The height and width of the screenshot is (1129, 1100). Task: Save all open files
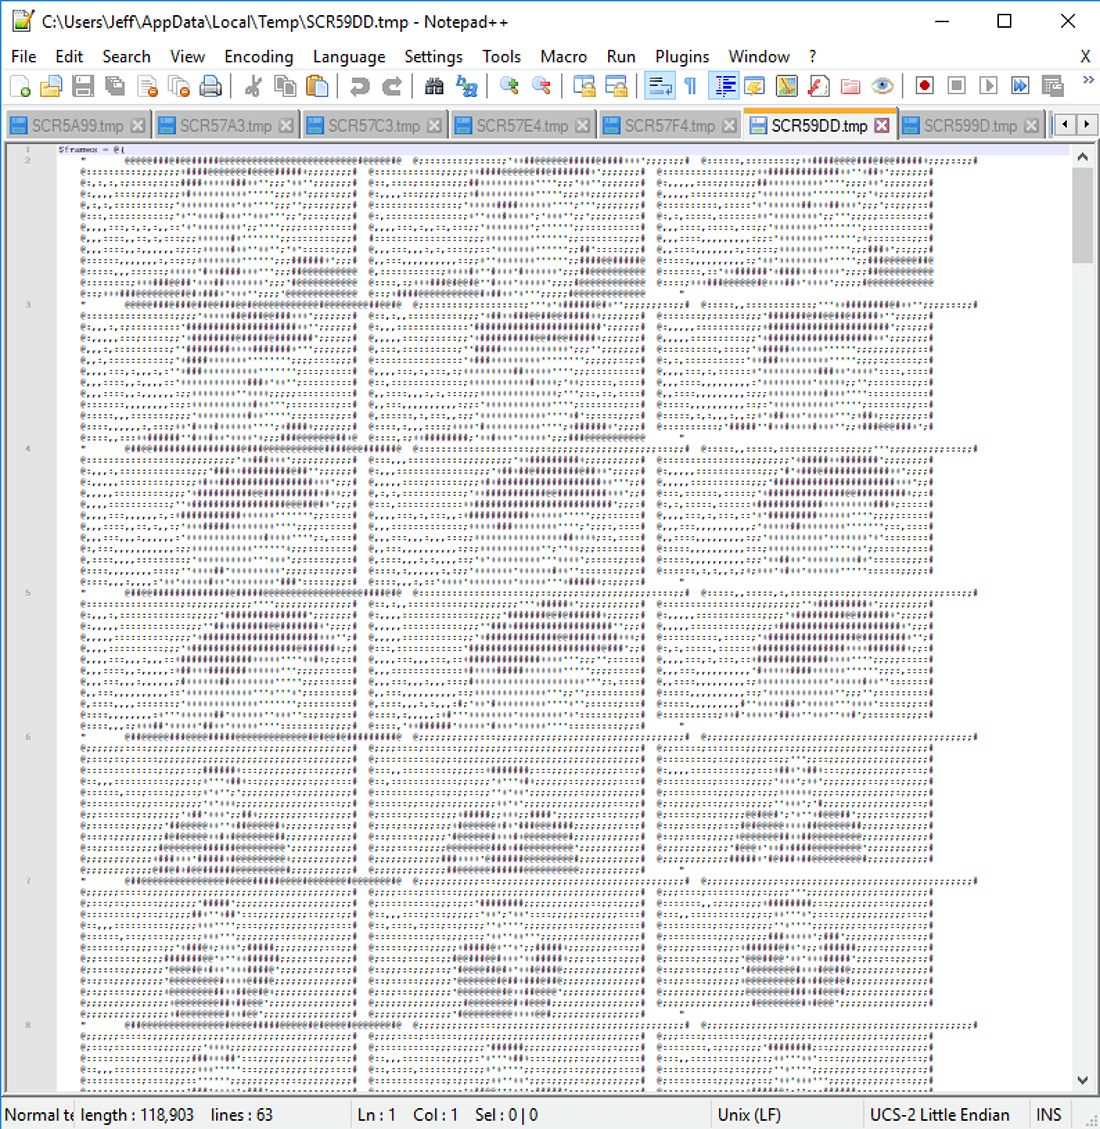click(114, 86)
